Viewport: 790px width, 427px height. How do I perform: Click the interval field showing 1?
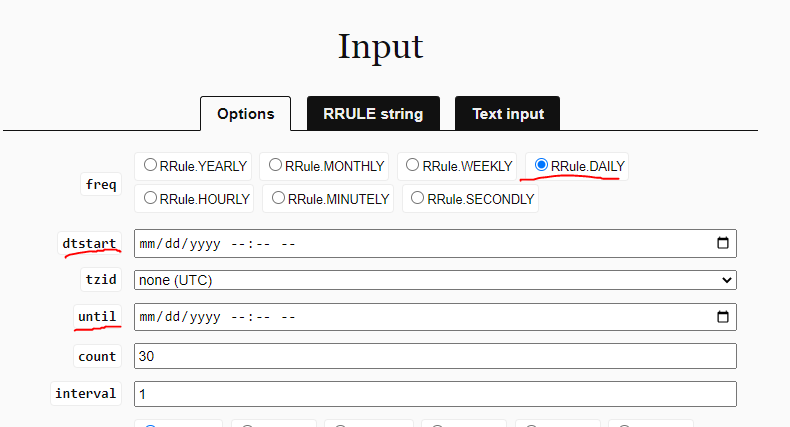(435, 394)
